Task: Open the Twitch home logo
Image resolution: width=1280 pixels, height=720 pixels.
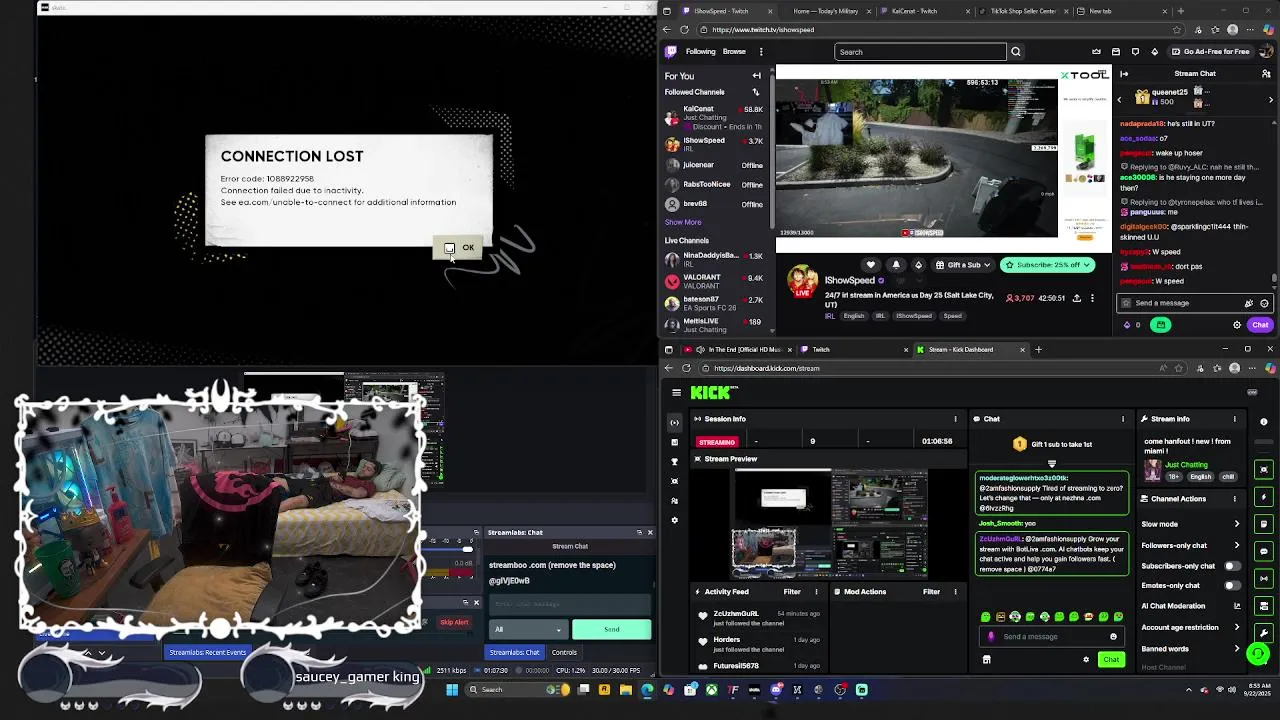Action: pos(671,52)
